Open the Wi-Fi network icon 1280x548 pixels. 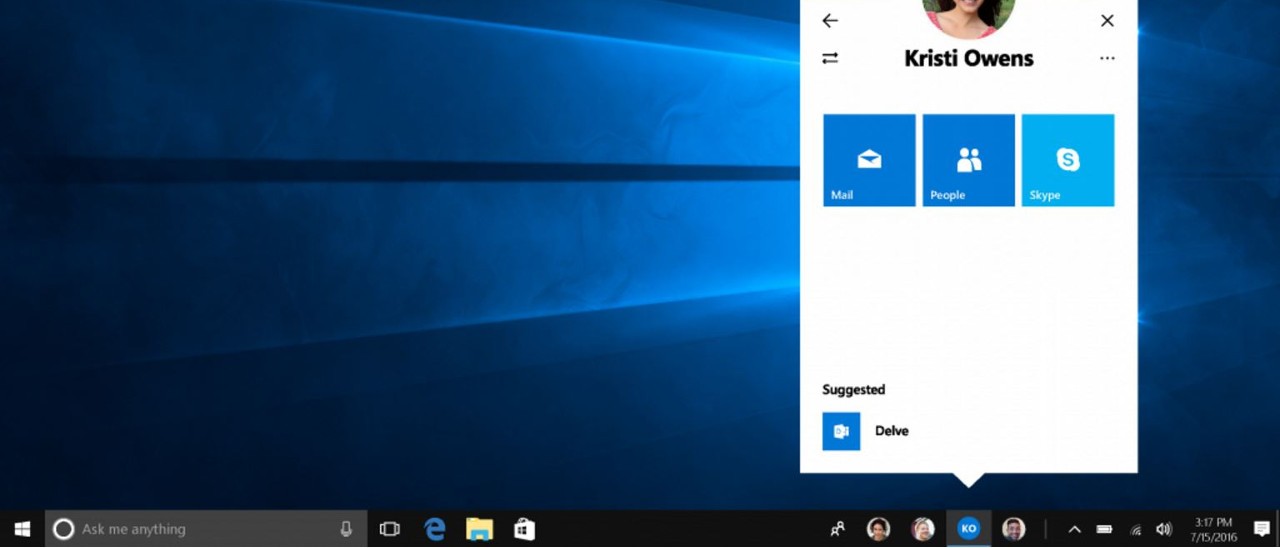[x=1135, y=529]
